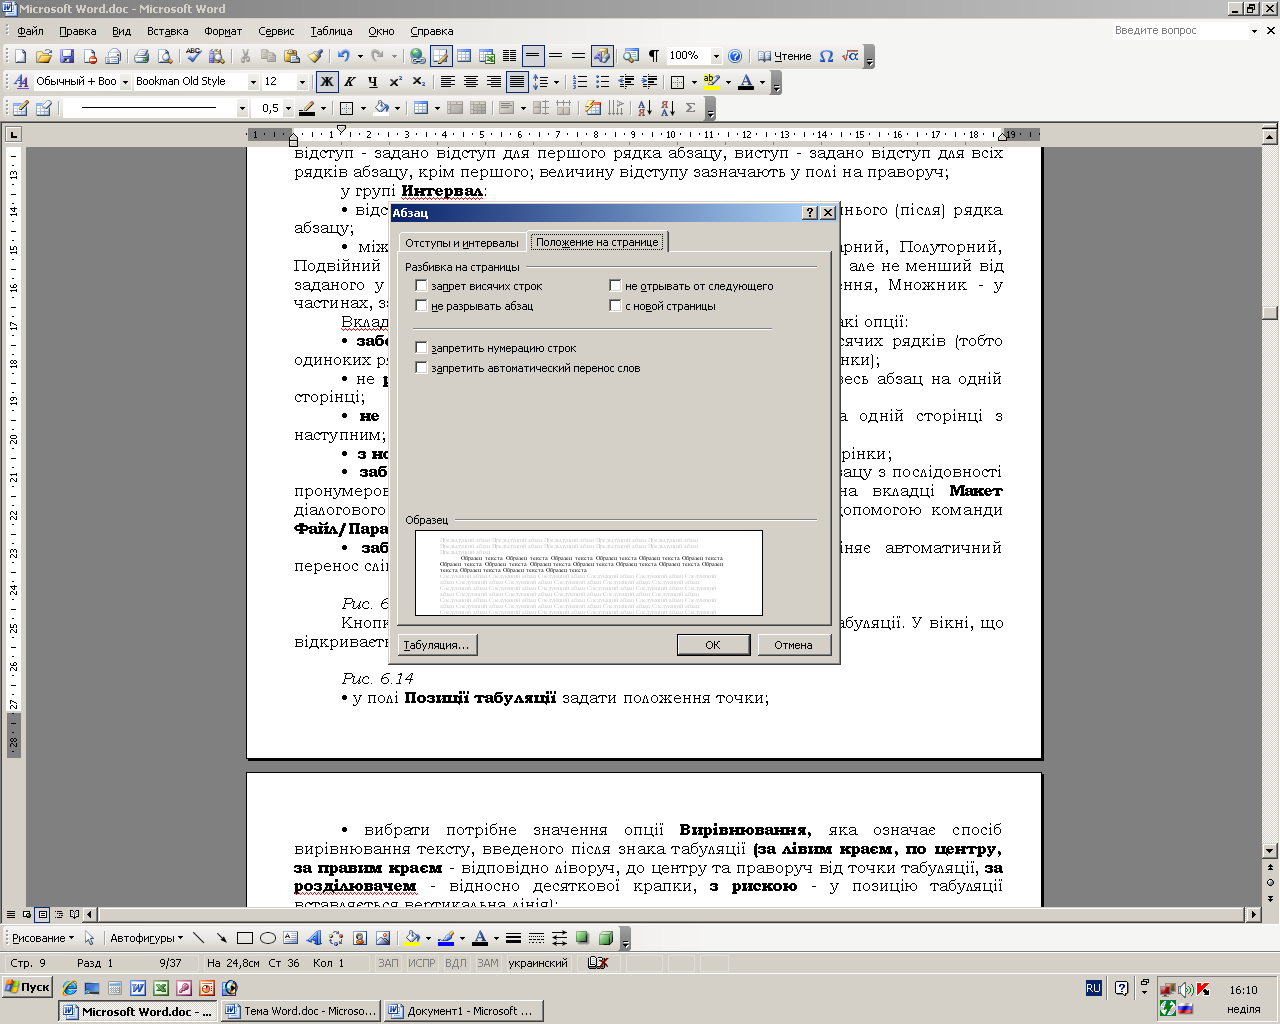Click the Italic (К) formatting icon
This screenshot has height=1024, width=1280.
[350, 82]
